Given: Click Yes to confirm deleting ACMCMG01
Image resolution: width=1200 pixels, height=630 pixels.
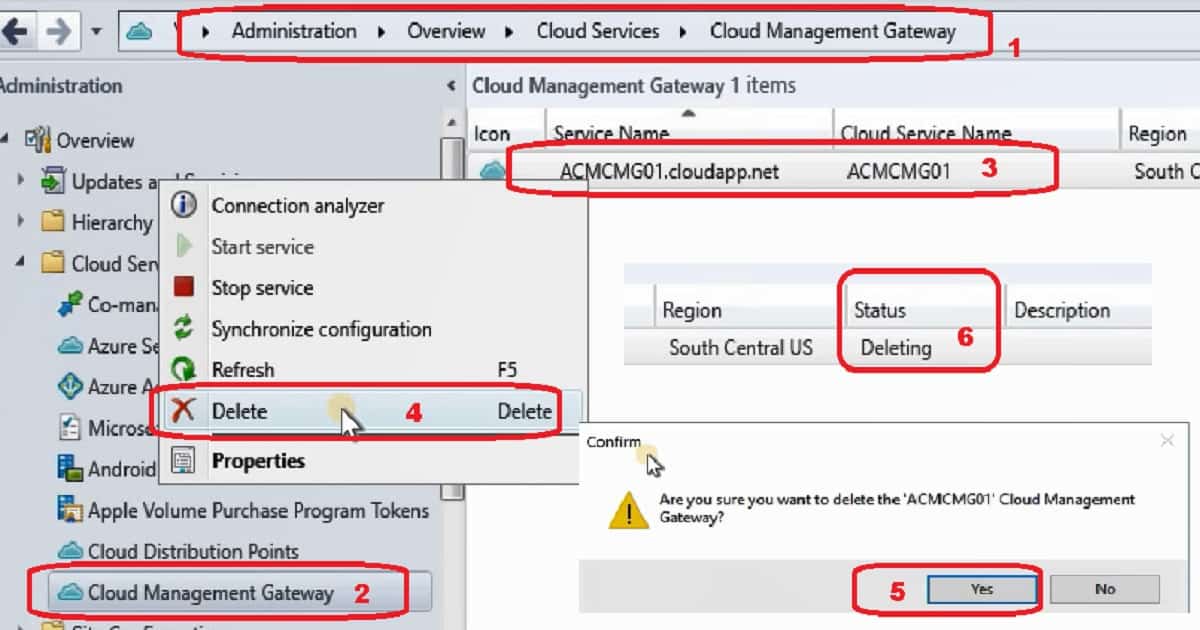Looking at the screenshot, I should 981,589.
